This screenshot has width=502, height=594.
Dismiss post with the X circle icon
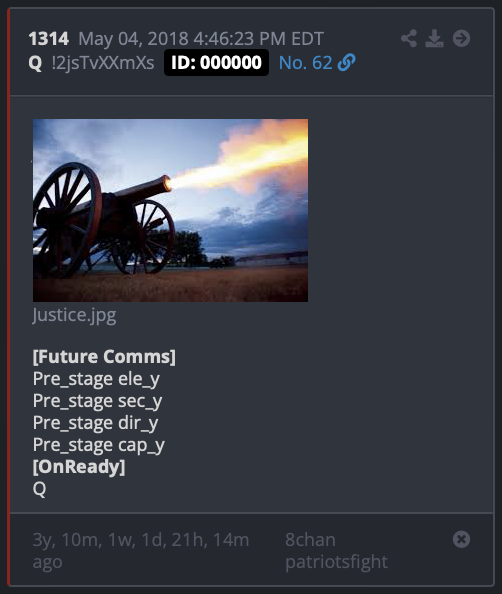click(x=461, y=539)
